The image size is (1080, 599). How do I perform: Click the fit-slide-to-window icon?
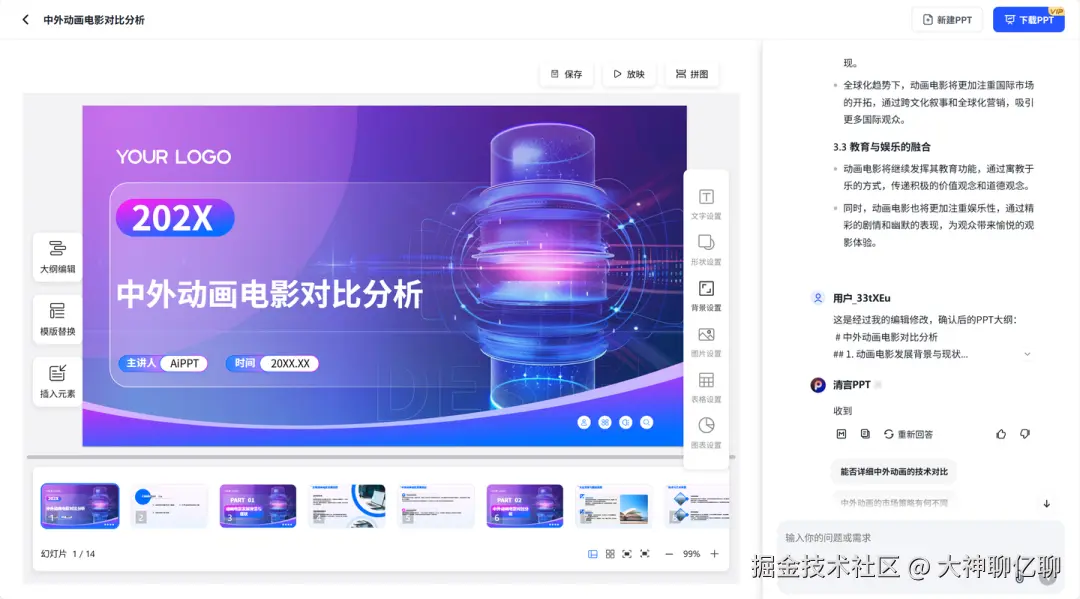coord(628,553)
